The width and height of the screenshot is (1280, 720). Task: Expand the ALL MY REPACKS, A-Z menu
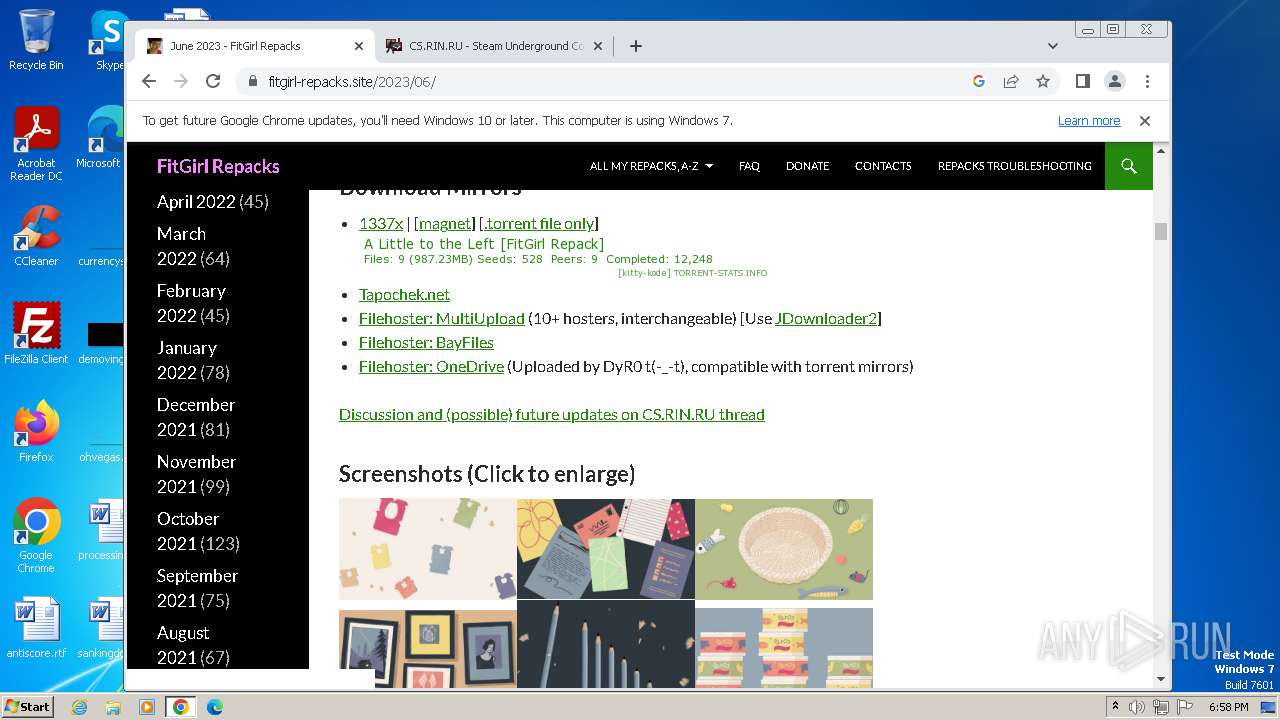click(651, 166)
